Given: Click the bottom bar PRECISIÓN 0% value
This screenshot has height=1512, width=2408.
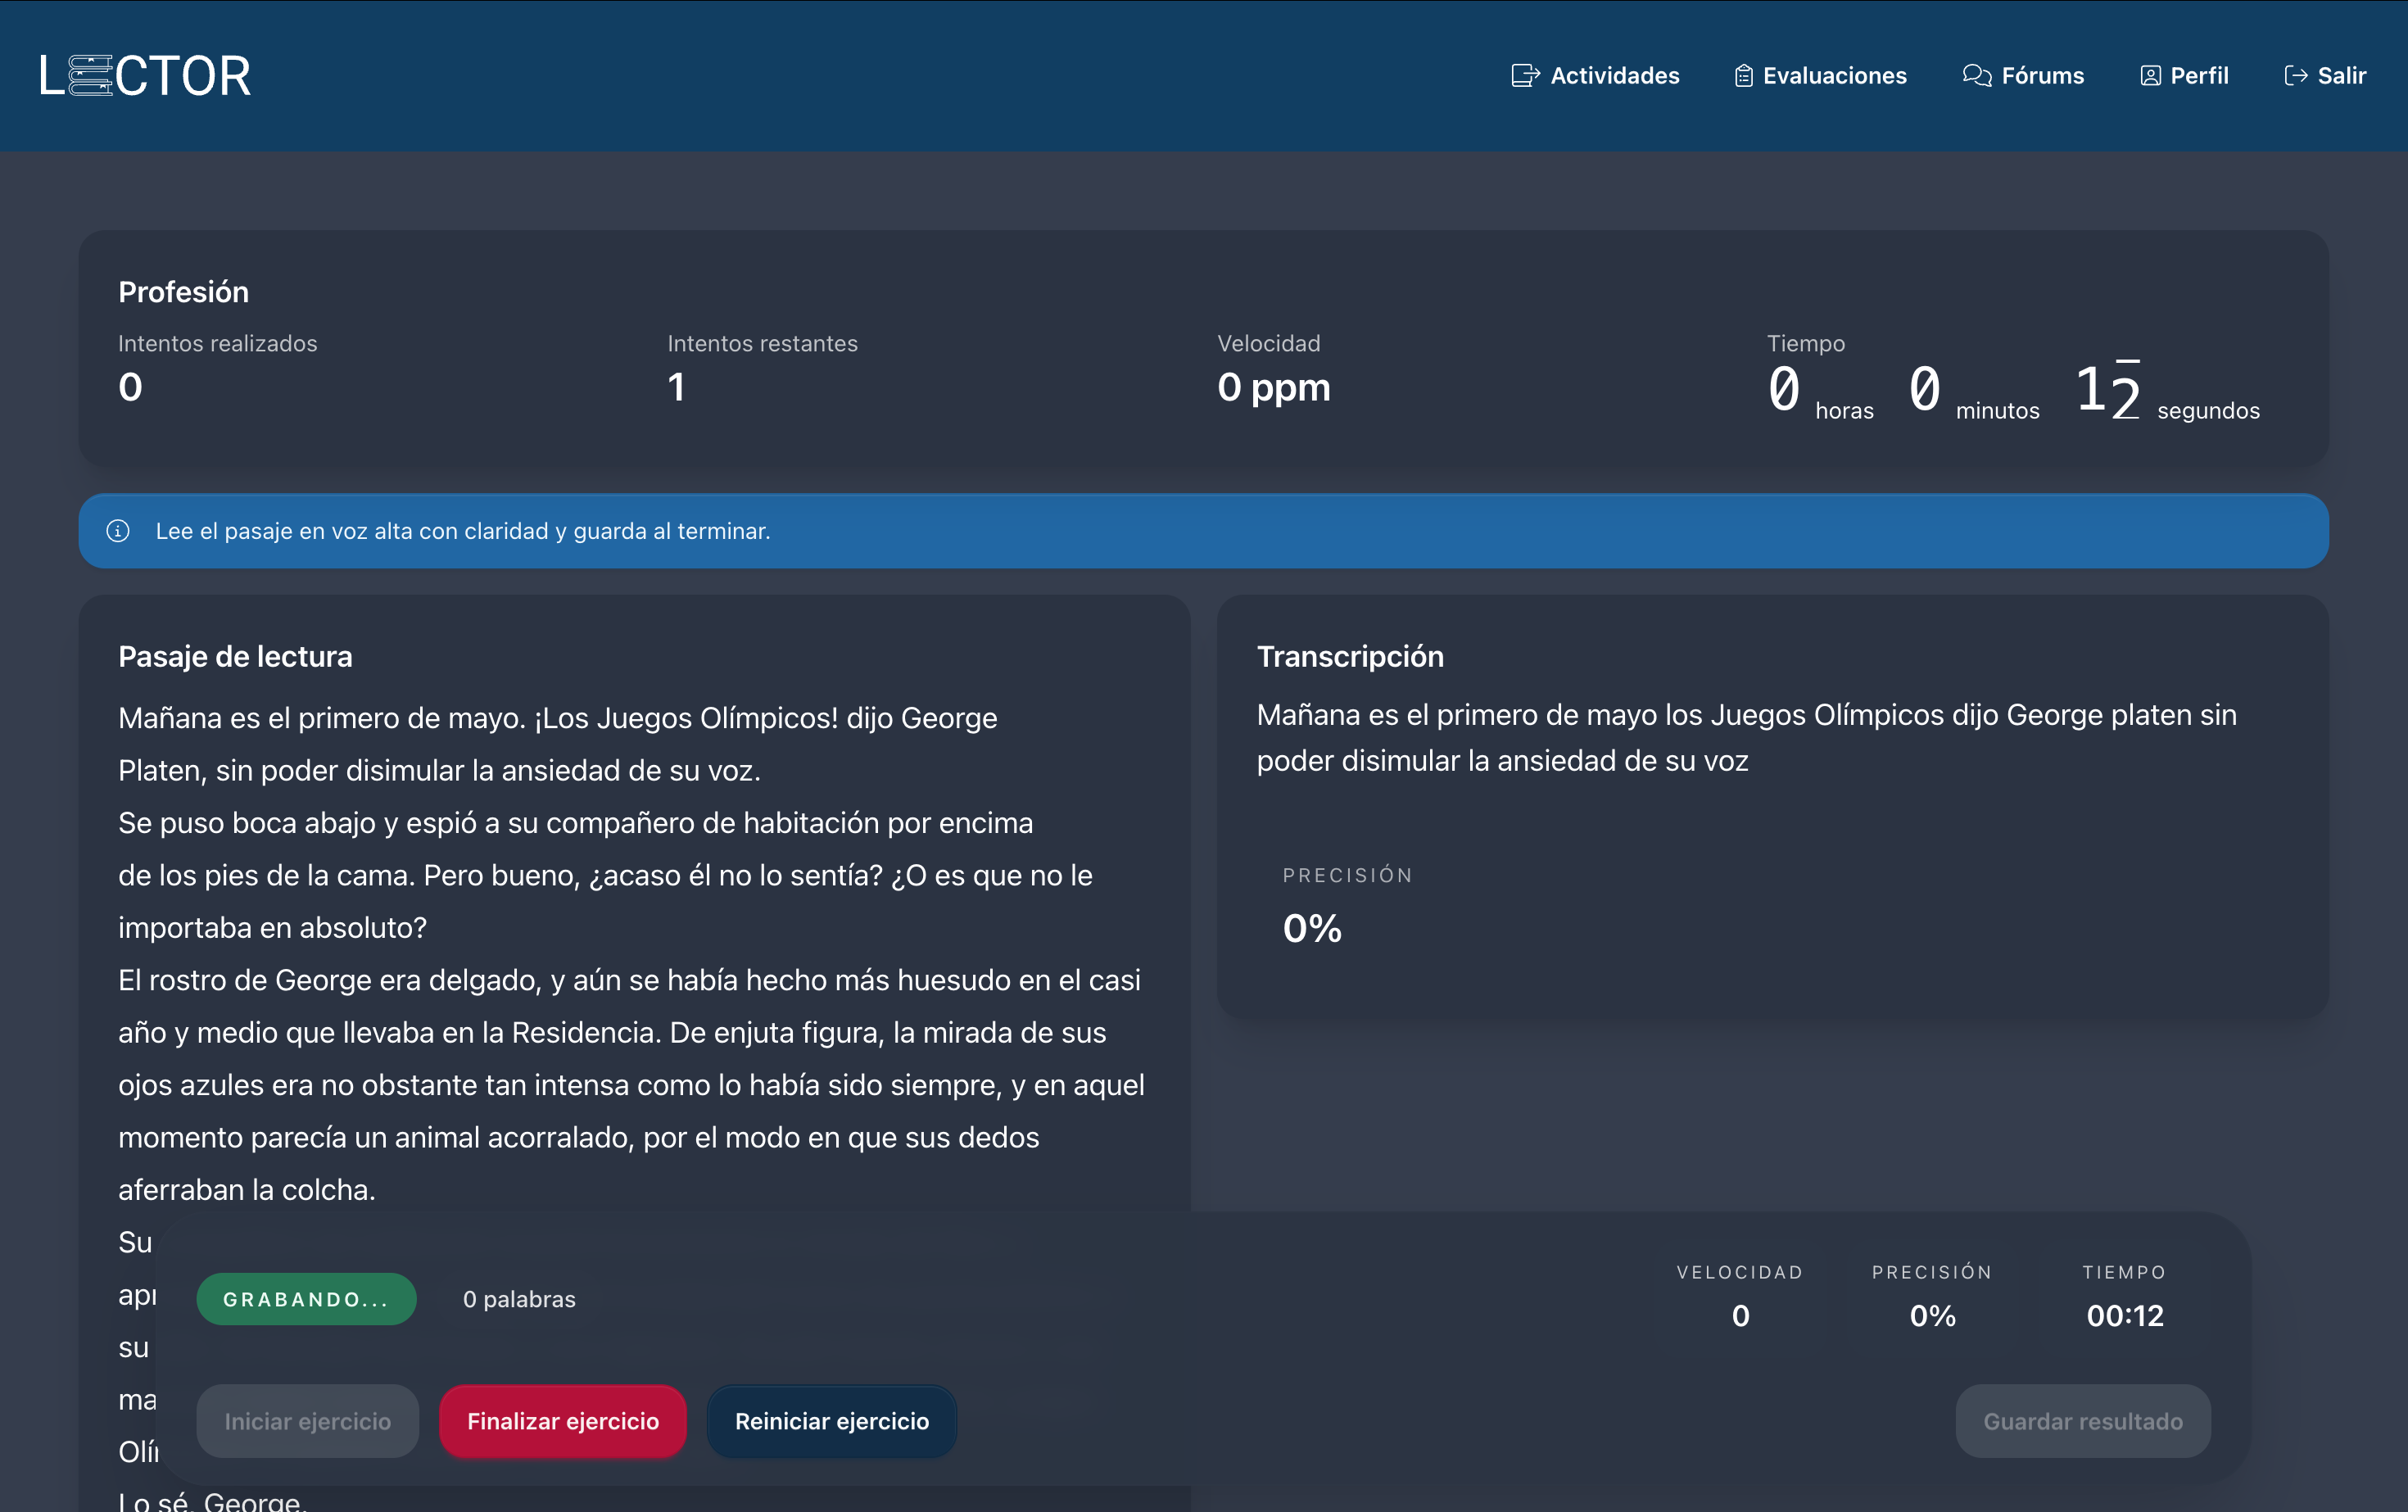Looking at the screenshot, I should [x=1933, y=1316].
